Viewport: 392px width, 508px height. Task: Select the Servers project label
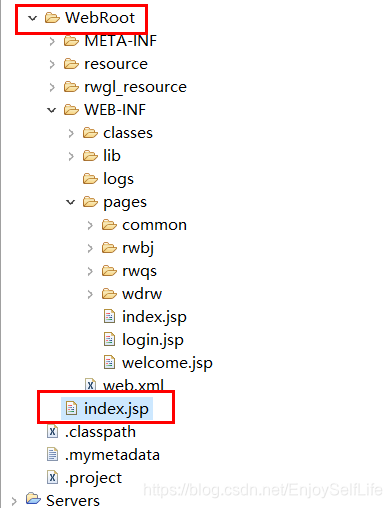tap(73, 500)
